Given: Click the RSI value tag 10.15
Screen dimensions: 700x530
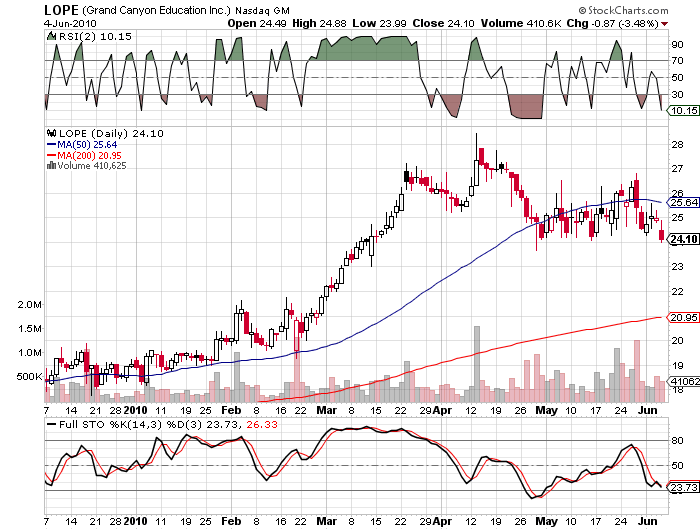Looking at the screenshot, I should coord(683,110).
